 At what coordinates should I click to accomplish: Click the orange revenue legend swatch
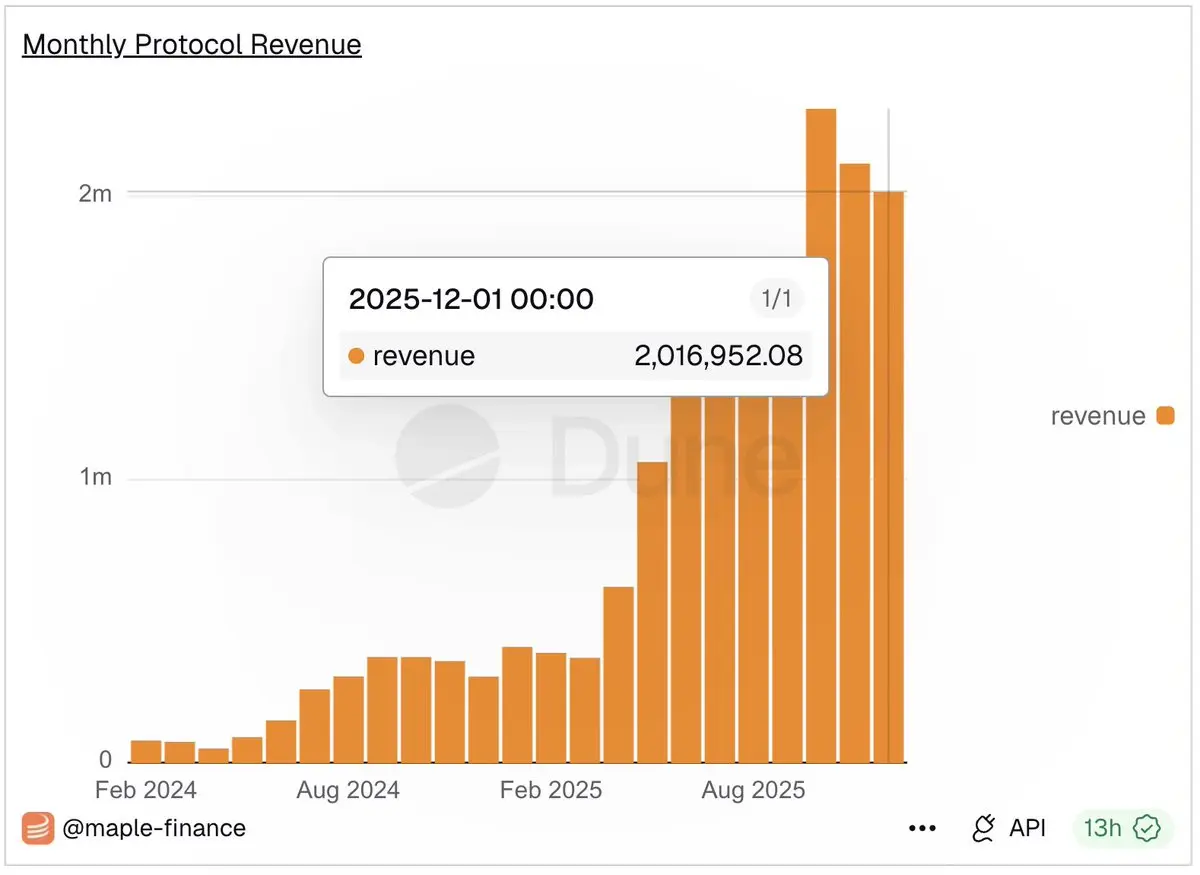click(x=1165, y=416)
